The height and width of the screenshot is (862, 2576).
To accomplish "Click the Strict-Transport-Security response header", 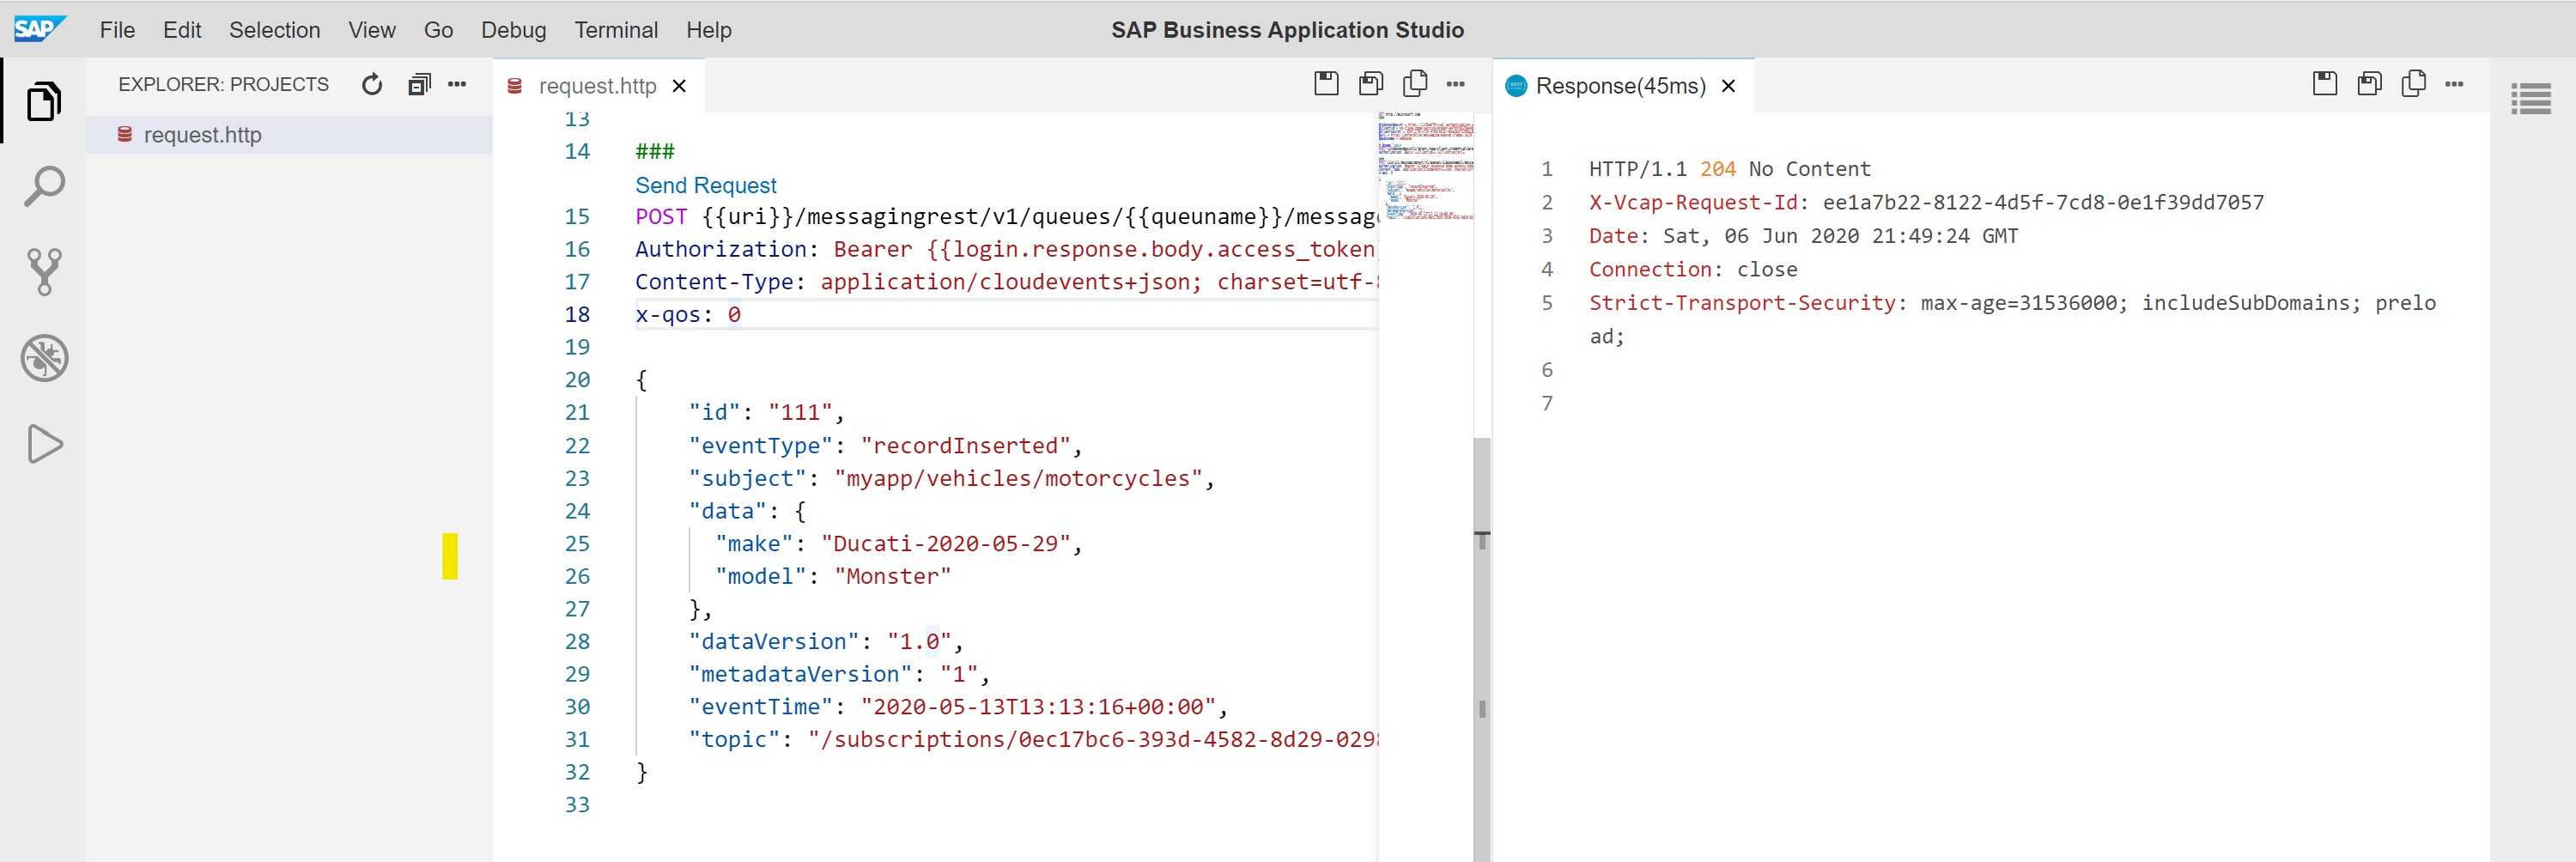I will 2012,319.
